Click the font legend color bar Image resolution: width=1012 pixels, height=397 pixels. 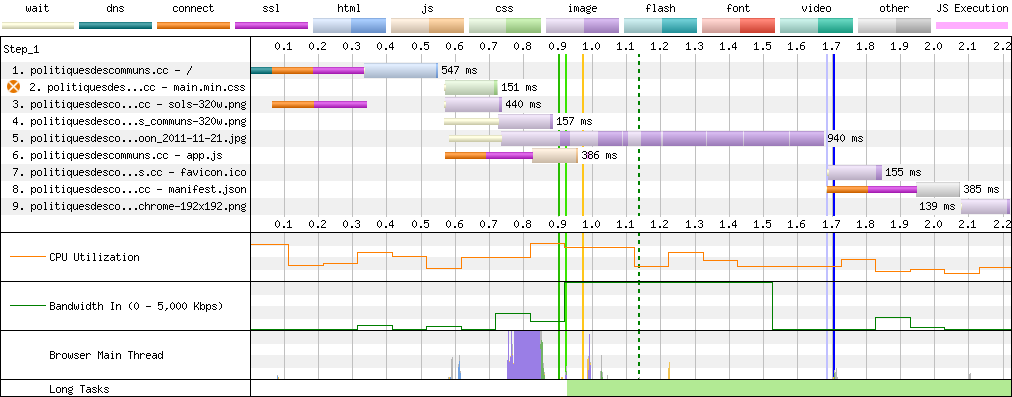[738, 26]
